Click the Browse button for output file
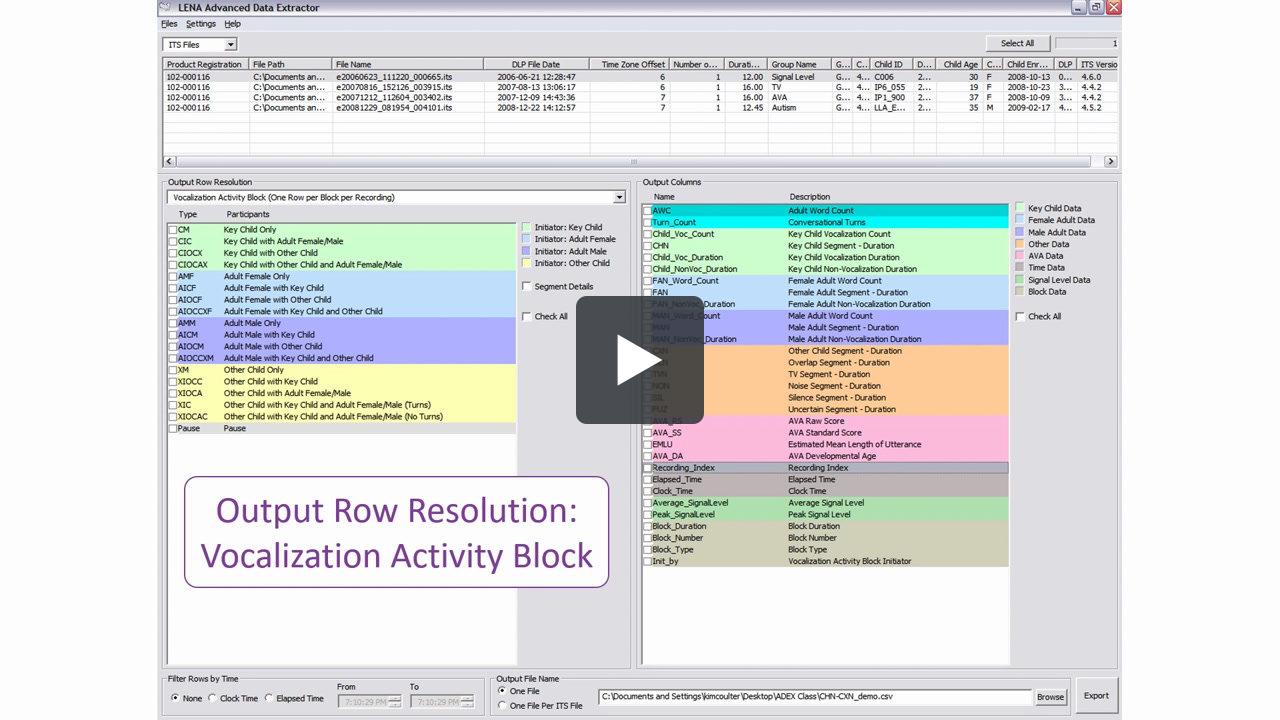The height and width of the screenshot is (720, 1280). [x=1050, y=697]
